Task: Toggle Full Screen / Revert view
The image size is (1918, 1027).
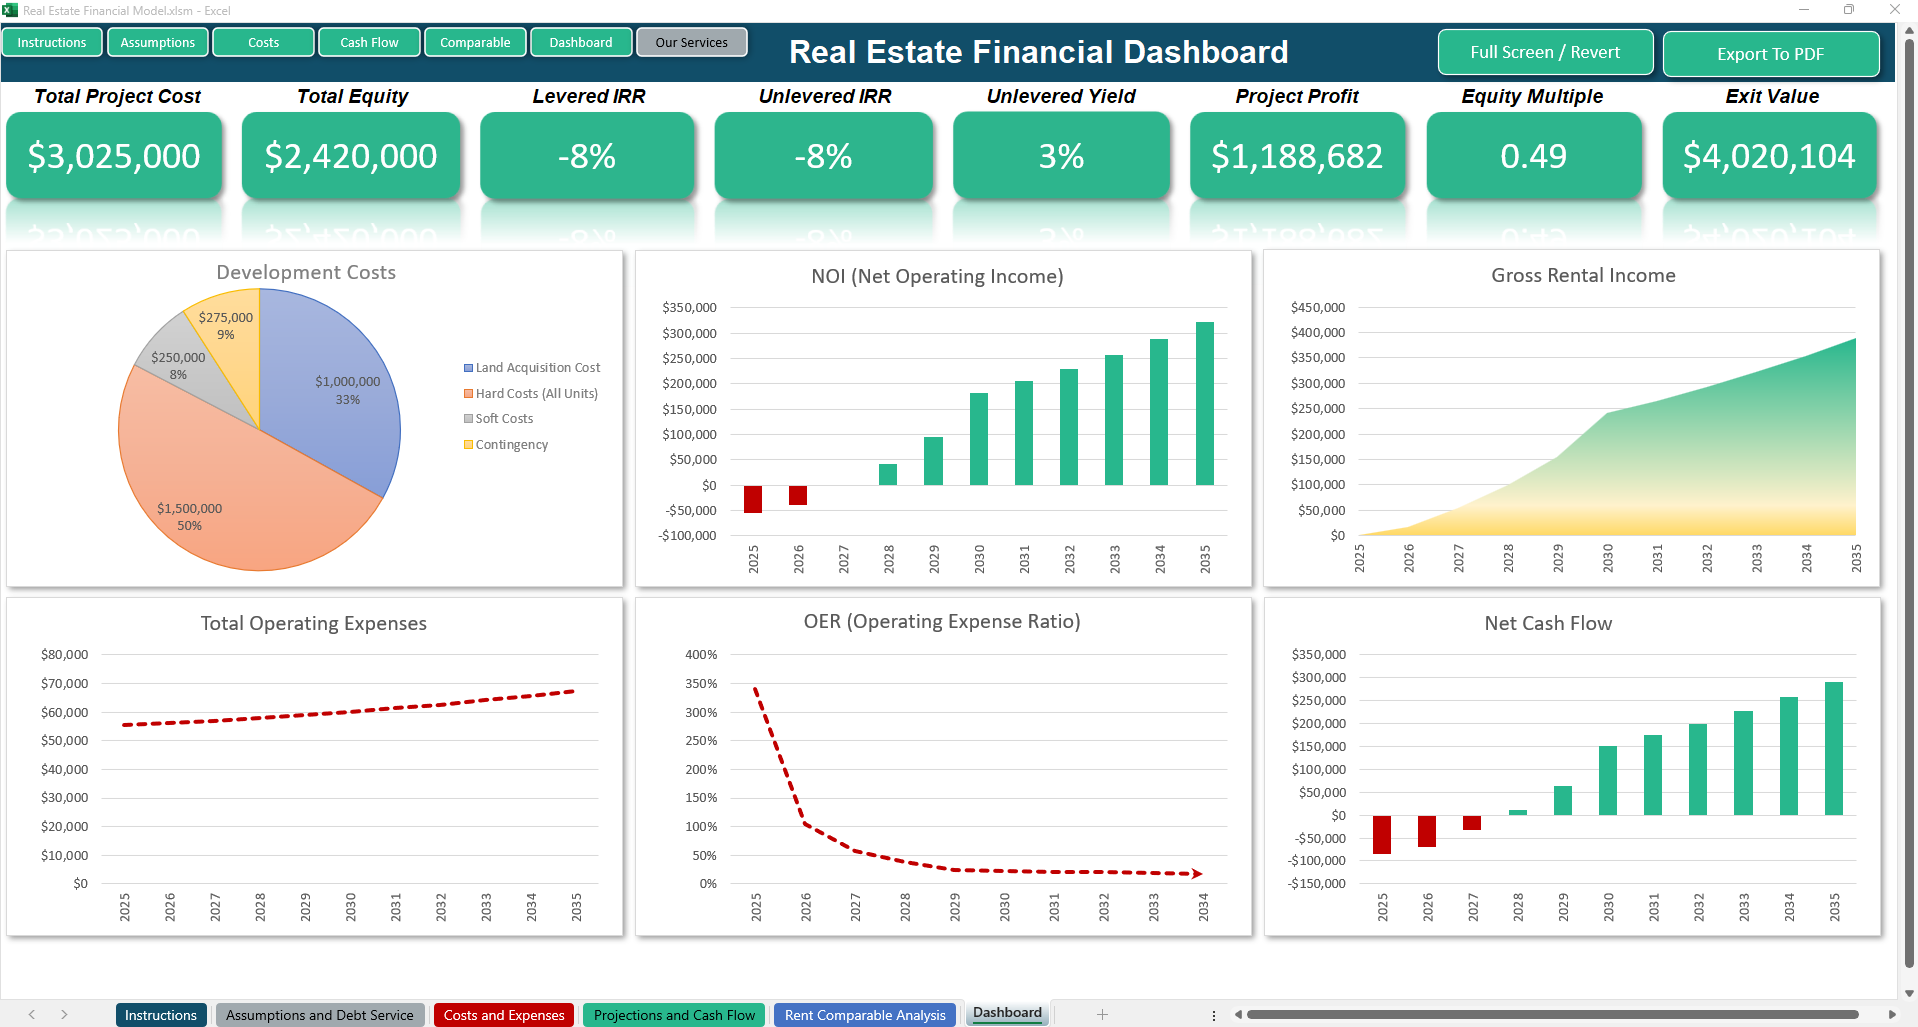Action: tap(1544, 53)
